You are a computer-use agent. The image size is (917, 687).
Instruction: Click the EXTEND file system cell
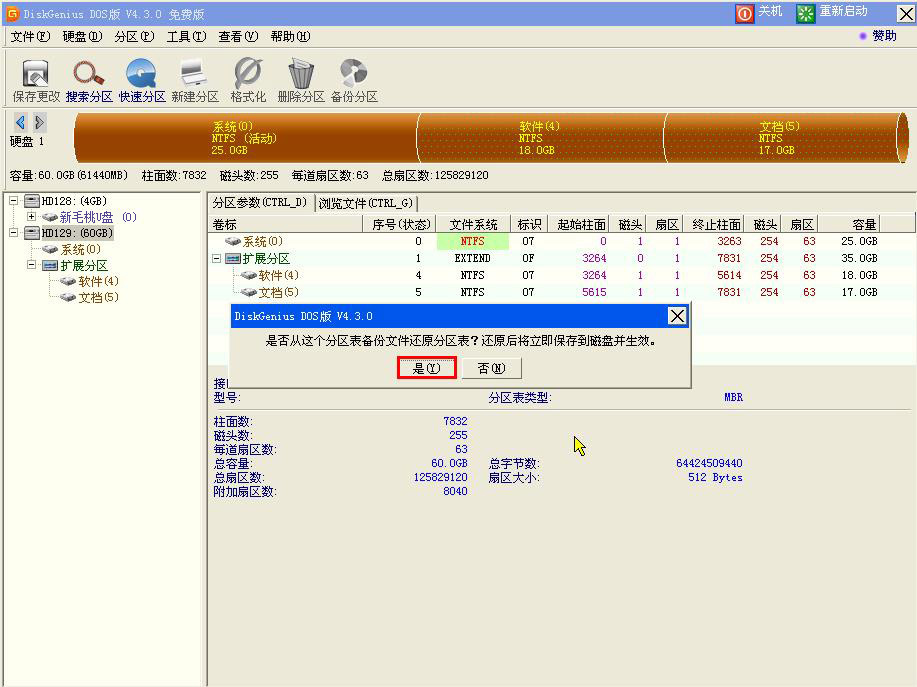(473, 258)
